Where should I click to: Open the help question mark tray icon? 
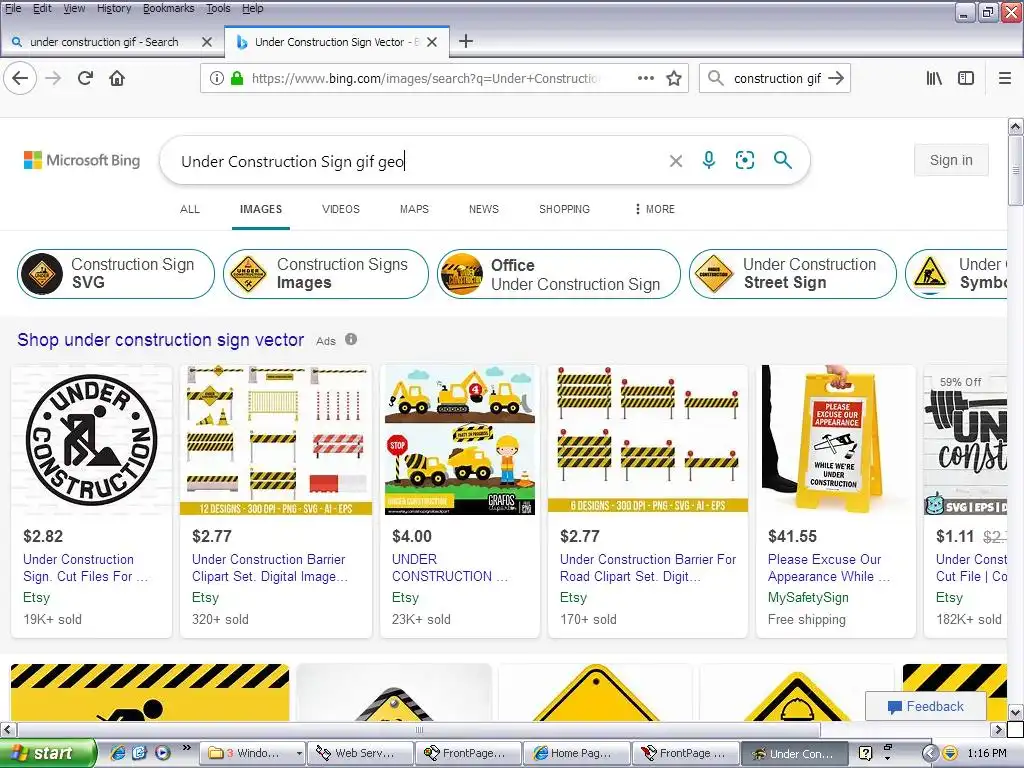pyautogui.click(x=865, y=753)
